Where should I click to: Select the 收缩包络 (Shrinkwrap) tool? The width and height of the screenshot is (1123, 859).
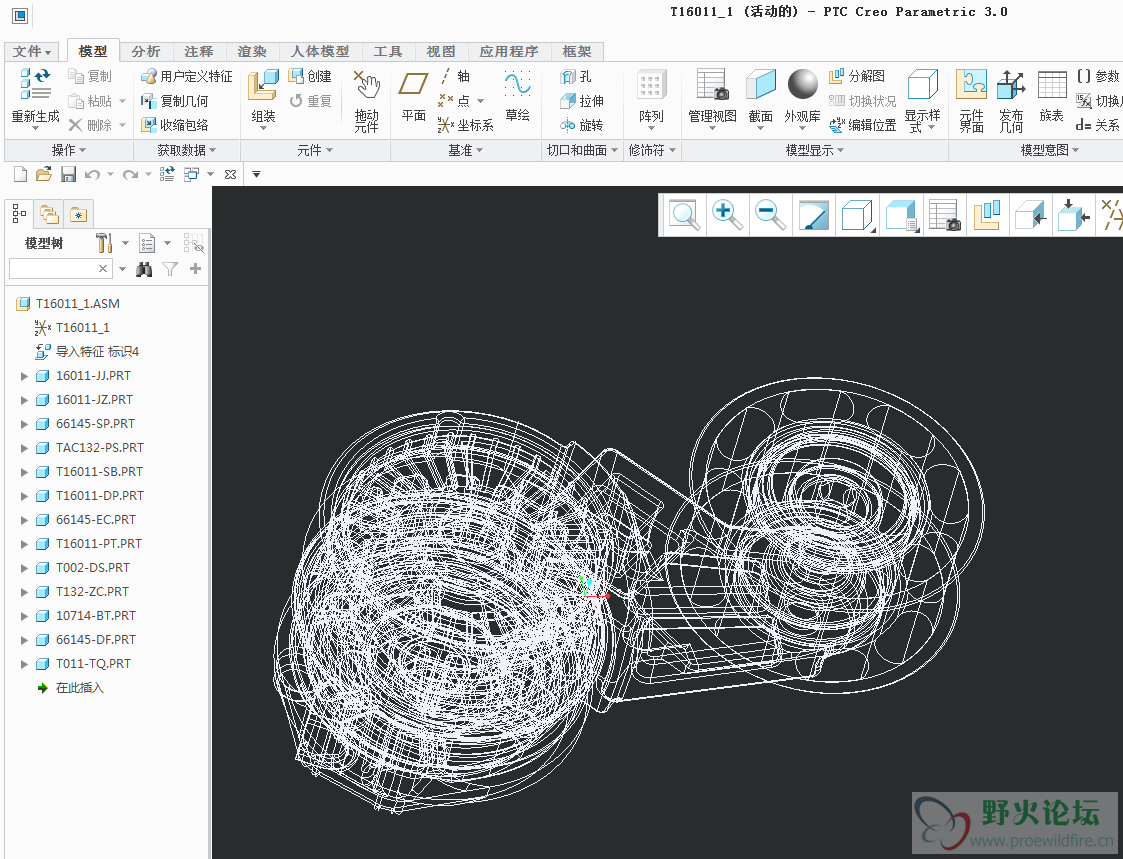(175, 125)
